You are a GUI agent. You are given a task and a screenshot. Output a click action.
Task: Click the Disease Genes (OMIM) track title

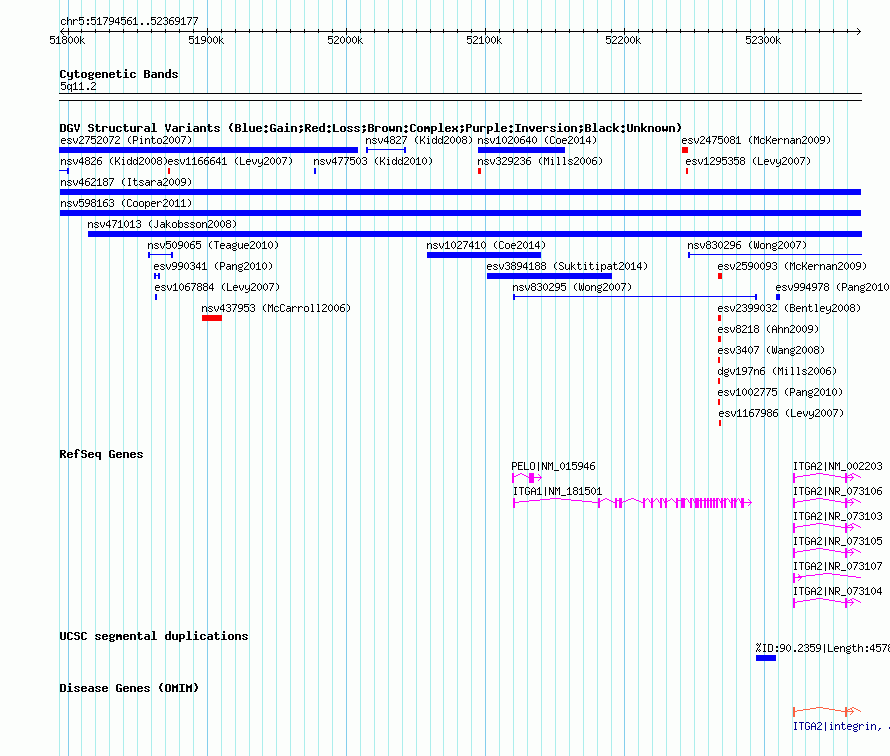coord(129,688)
